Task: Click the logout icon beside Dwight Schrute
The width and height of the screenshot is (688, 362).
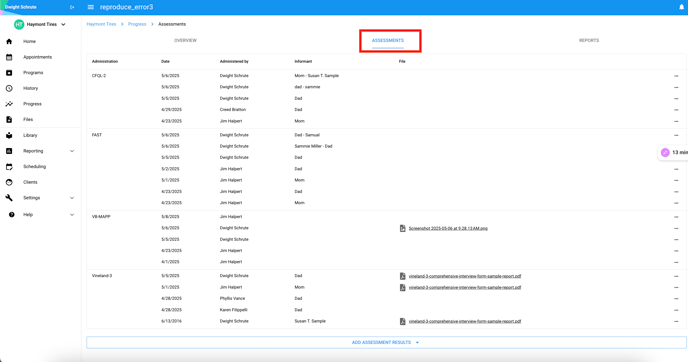Action: click(x=72, y=7)
